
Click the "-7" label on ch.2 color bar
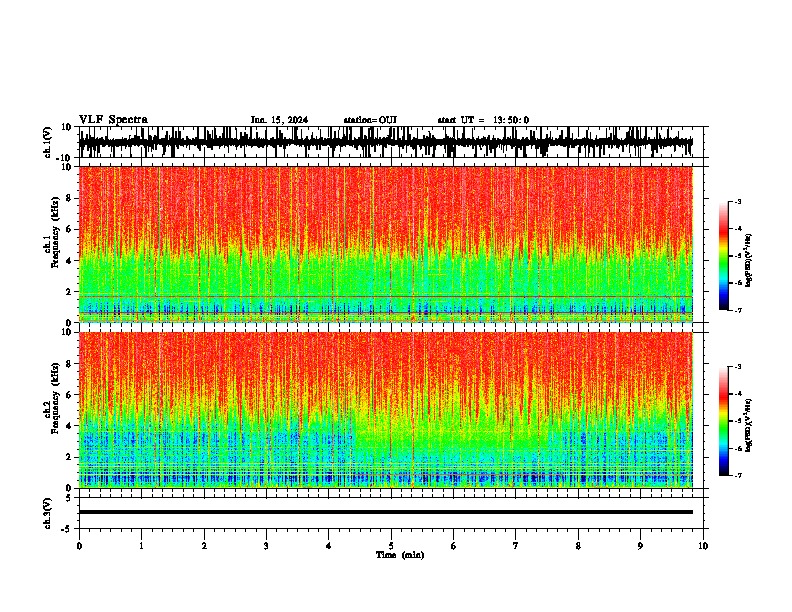(738, 476)
